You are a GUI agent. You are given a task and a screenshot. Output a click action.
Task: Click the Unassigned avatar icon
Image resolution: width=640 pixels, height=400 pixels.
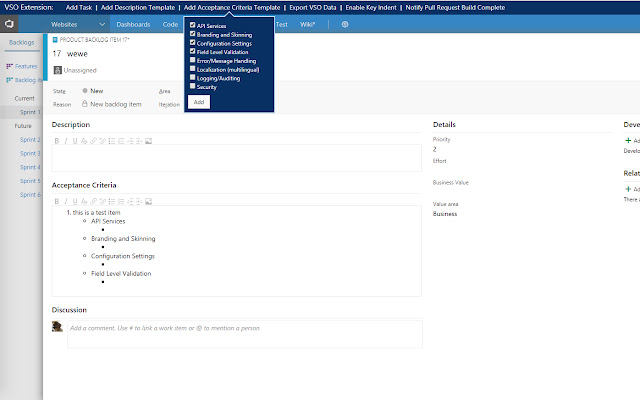58,70
